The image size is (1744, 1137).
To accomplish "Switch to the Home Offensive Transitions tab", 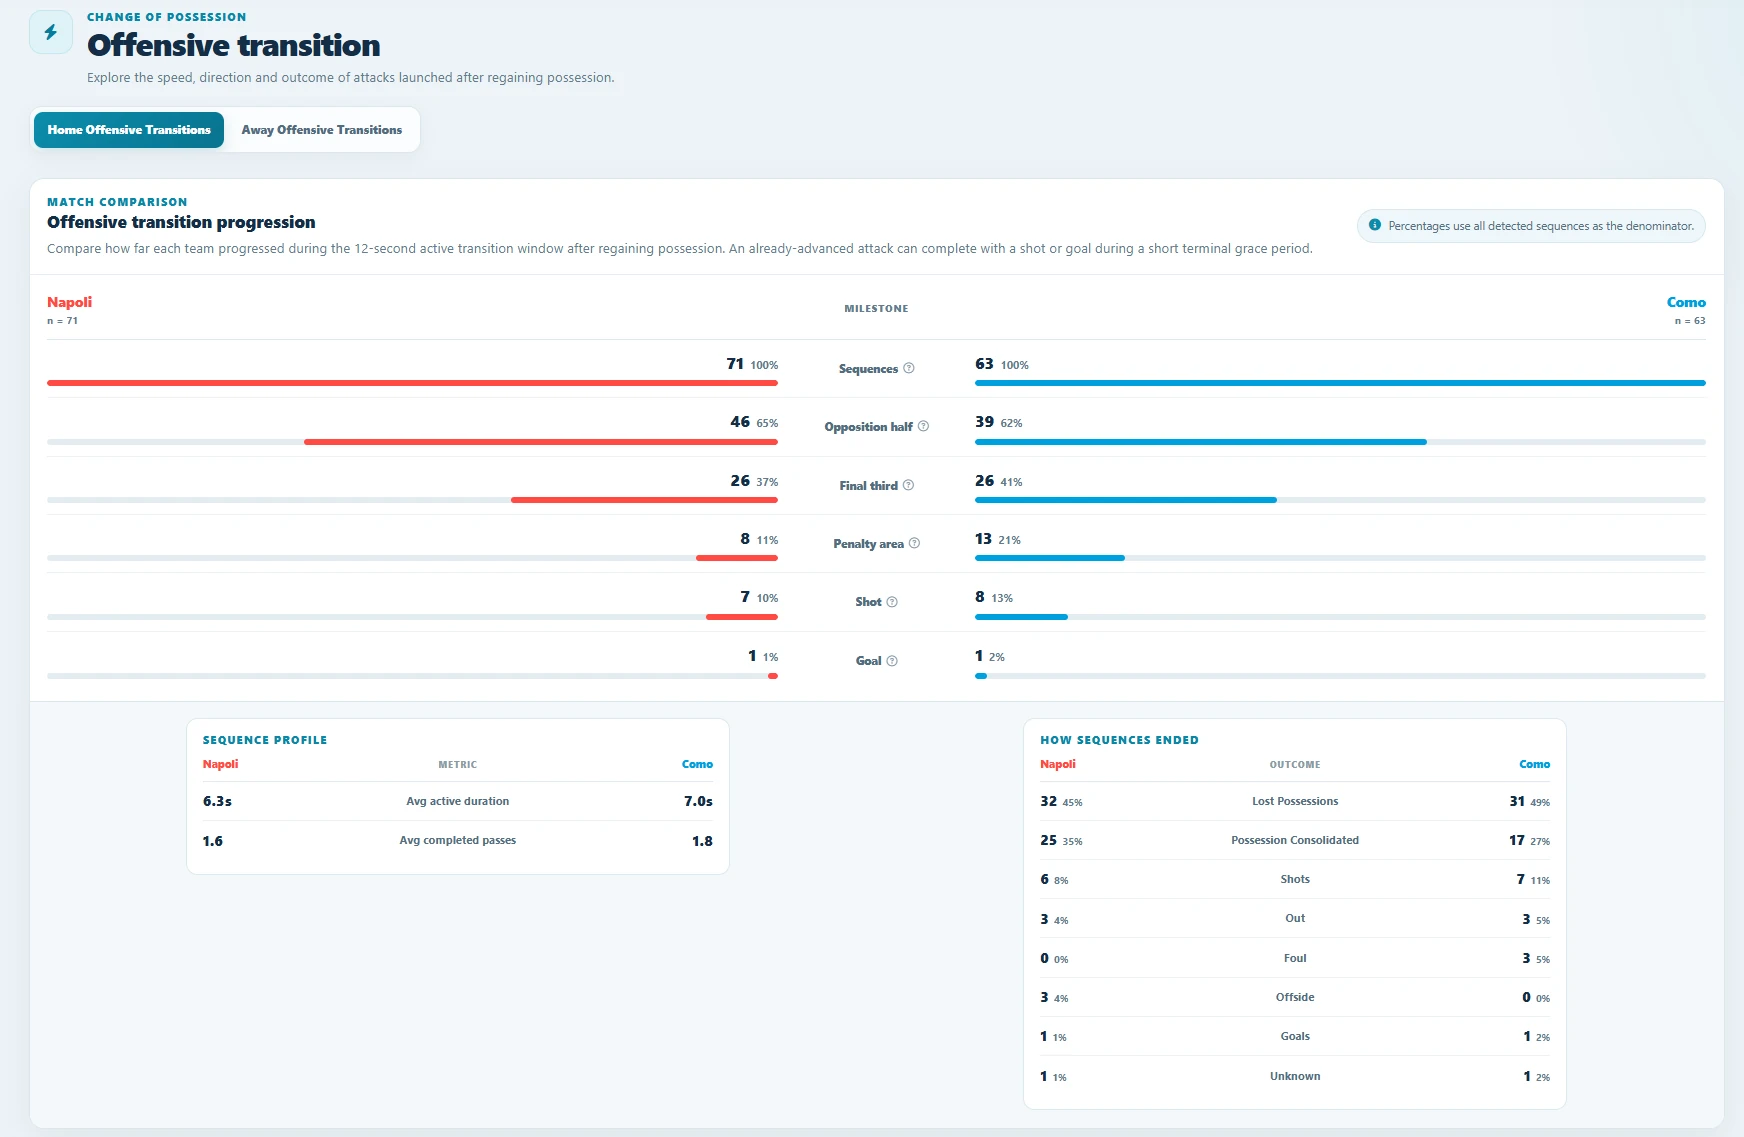I will point(129,130).
